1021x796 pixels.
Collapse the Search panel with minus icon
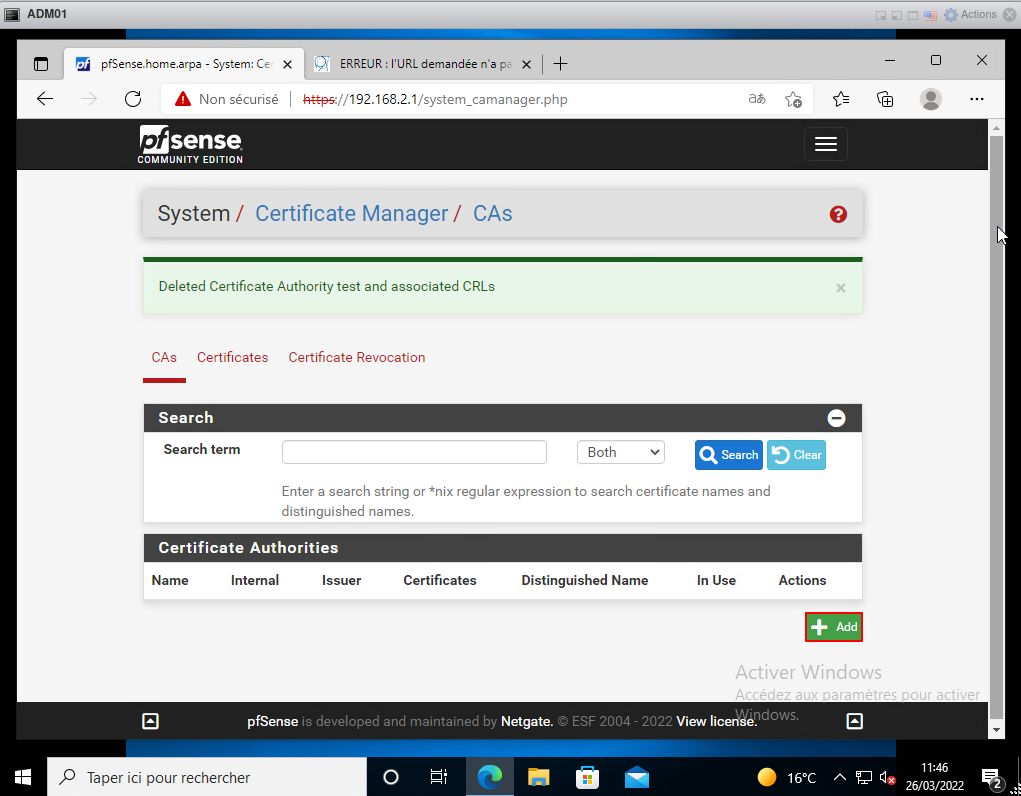pos(836,418)
